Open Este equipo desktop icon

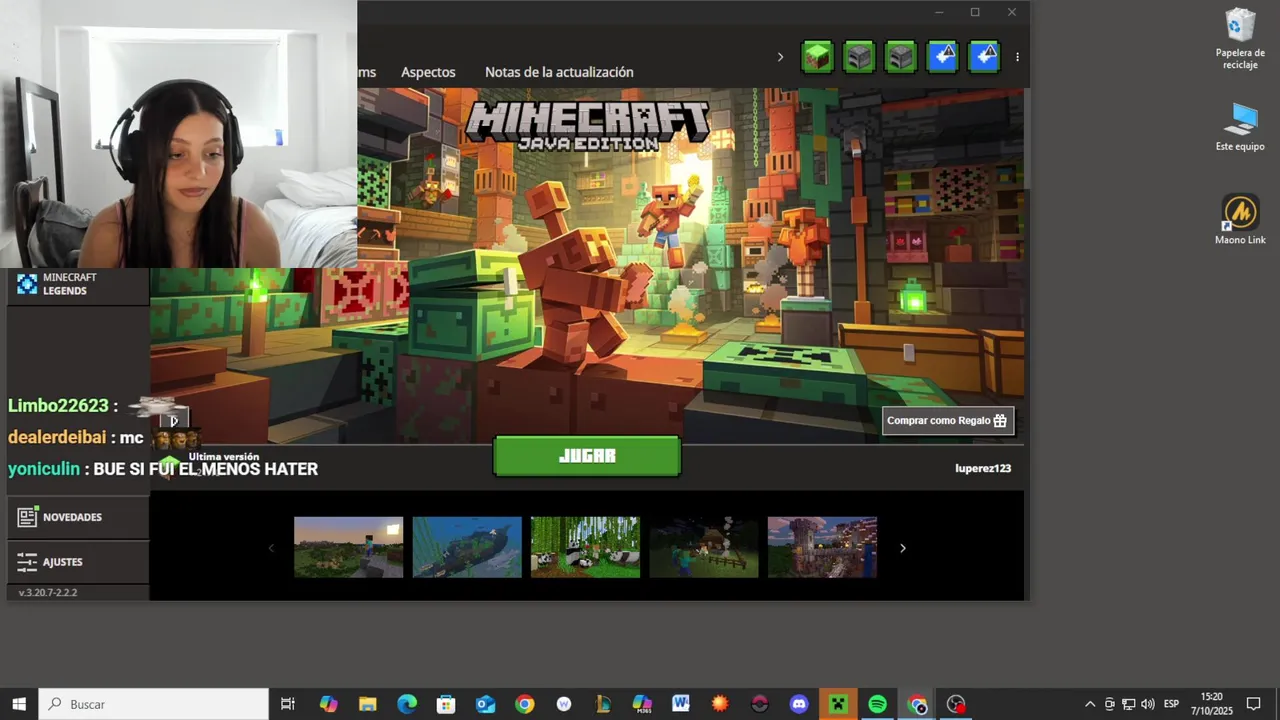1240,127
